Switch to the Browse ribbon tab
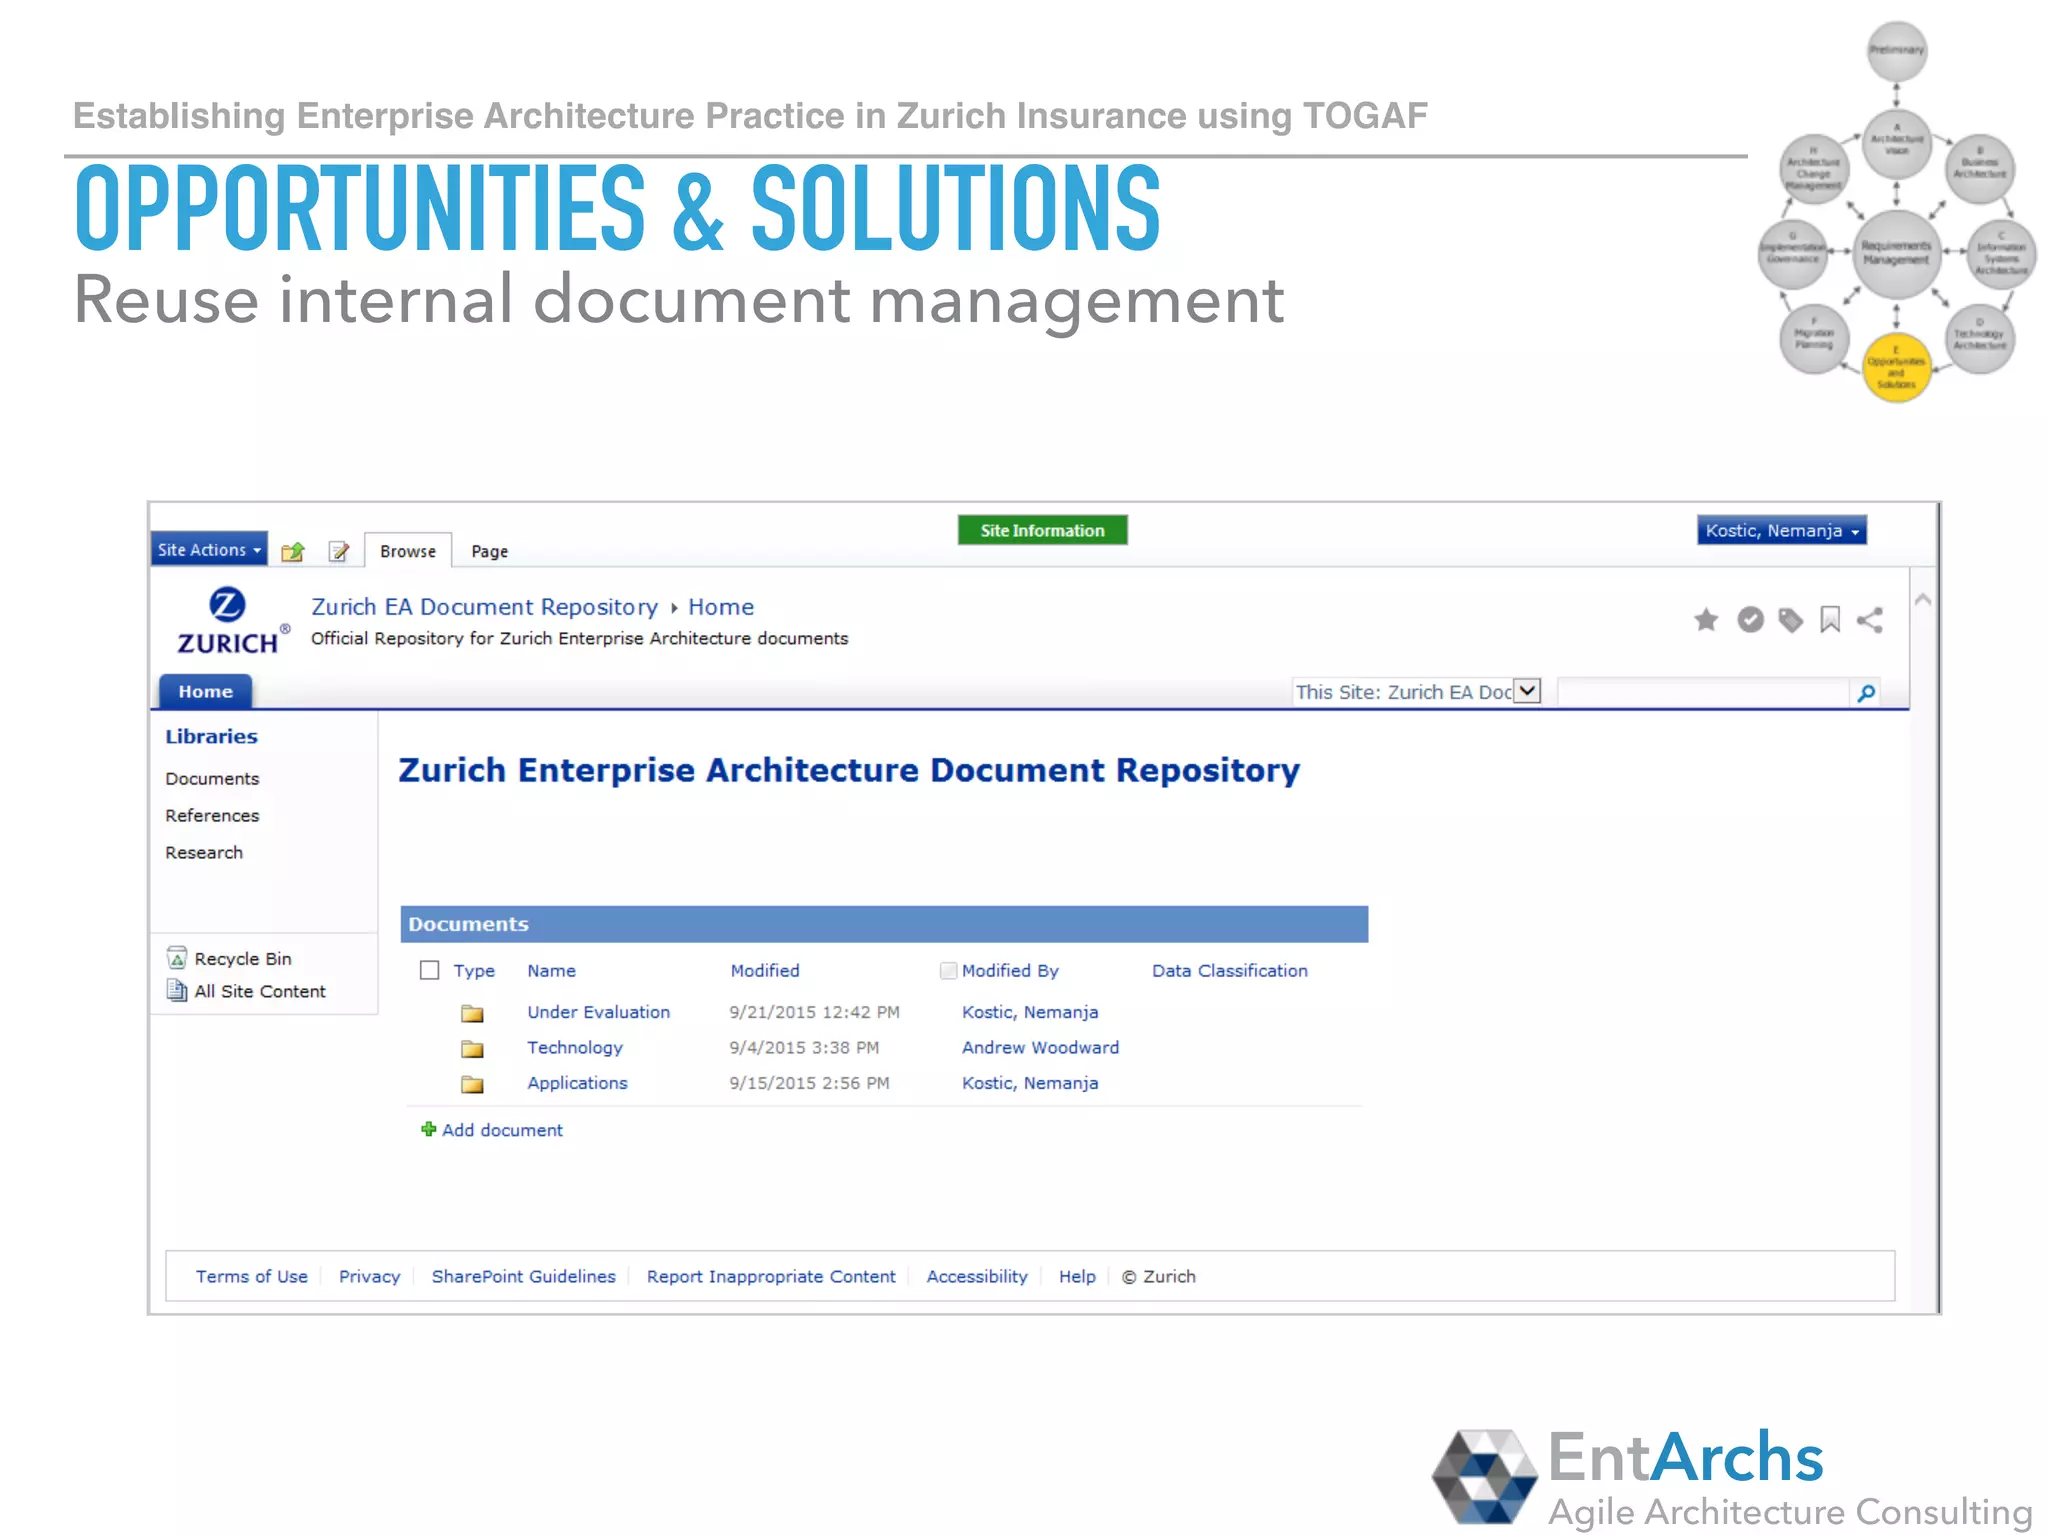Image resolution: width=2048 pixels, height=1536 pixels. [408, 551]
